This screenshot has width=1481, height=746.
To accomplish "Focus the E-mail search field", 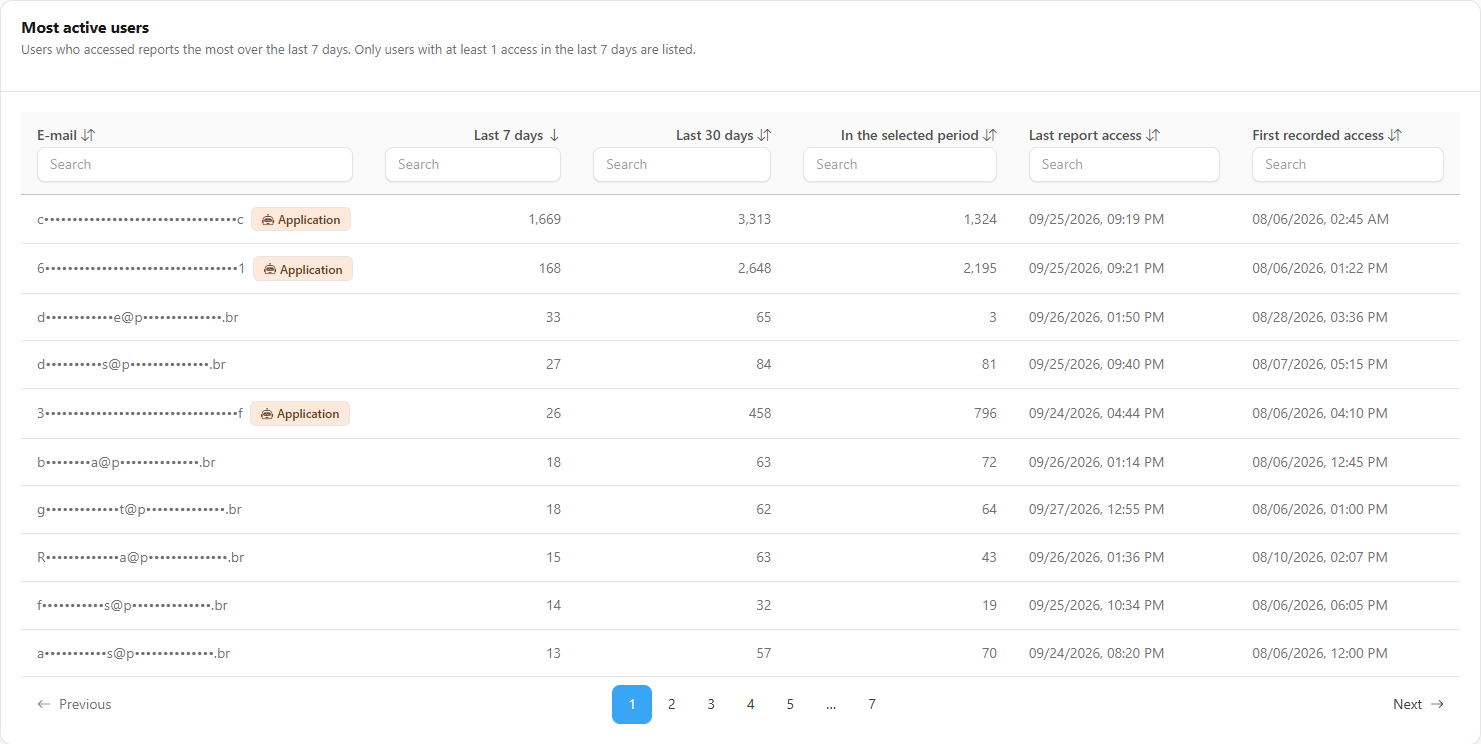I will (195, 165).
